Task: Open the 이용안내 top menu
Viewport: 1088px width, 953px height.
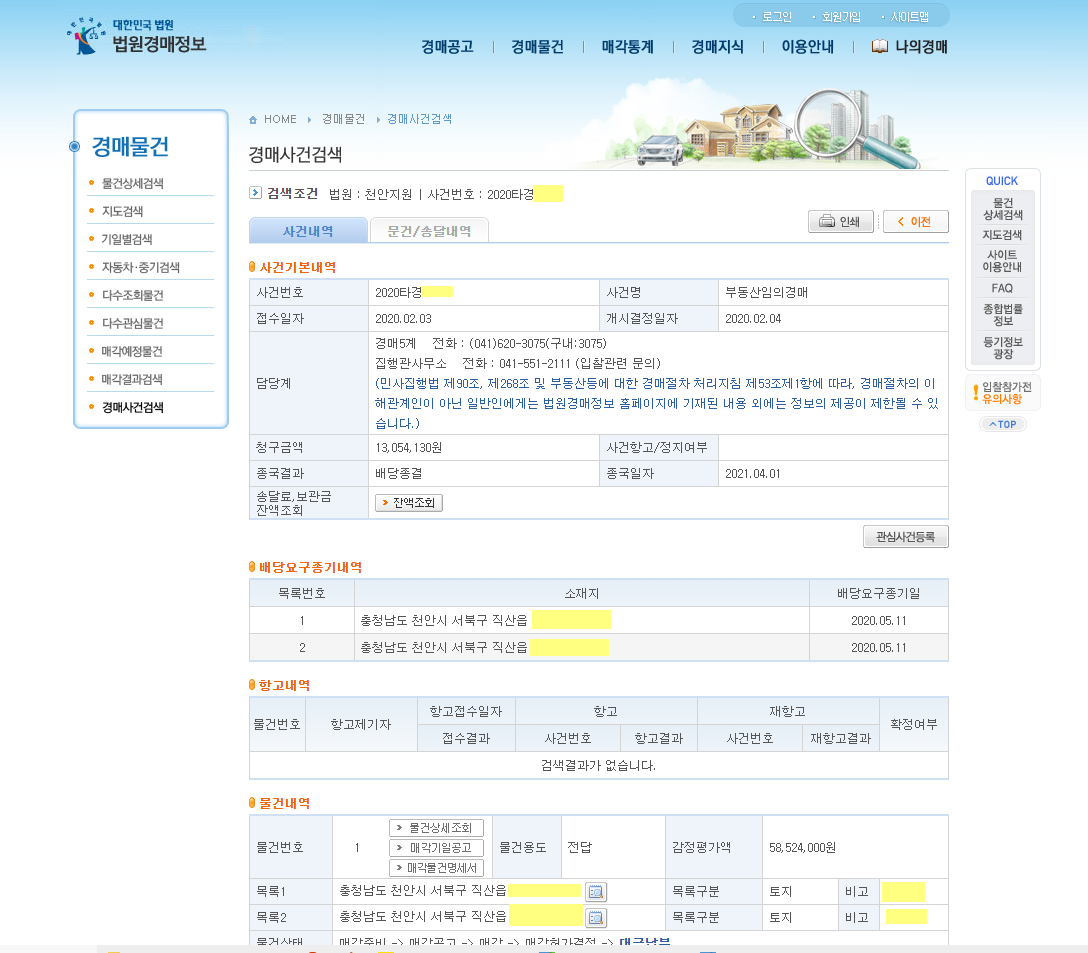Action: tap(808, 47)
